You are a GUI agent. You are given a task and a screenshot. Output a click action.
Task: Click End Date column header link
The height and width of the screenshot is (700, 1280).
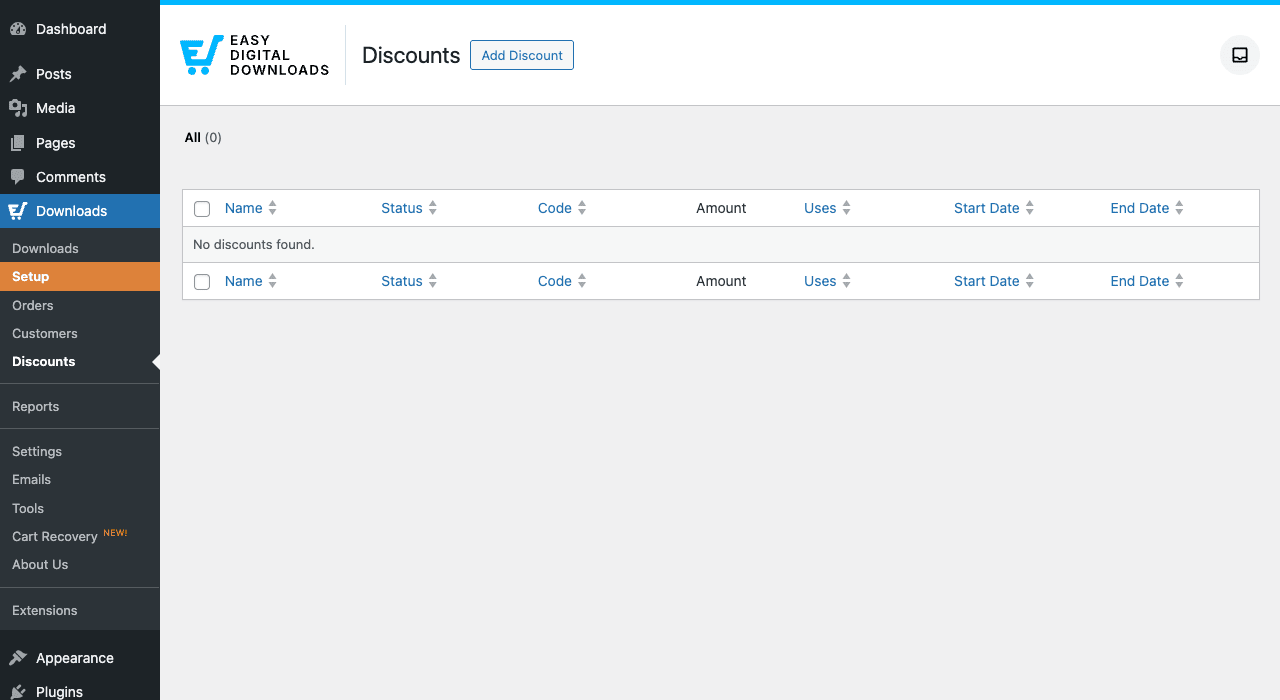tap(1140, 208)
